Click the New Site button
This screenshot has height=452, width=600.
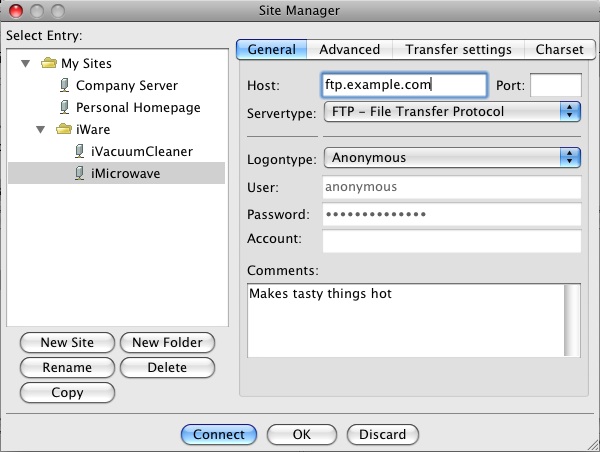pyautogui.click(x=67, y=342)
